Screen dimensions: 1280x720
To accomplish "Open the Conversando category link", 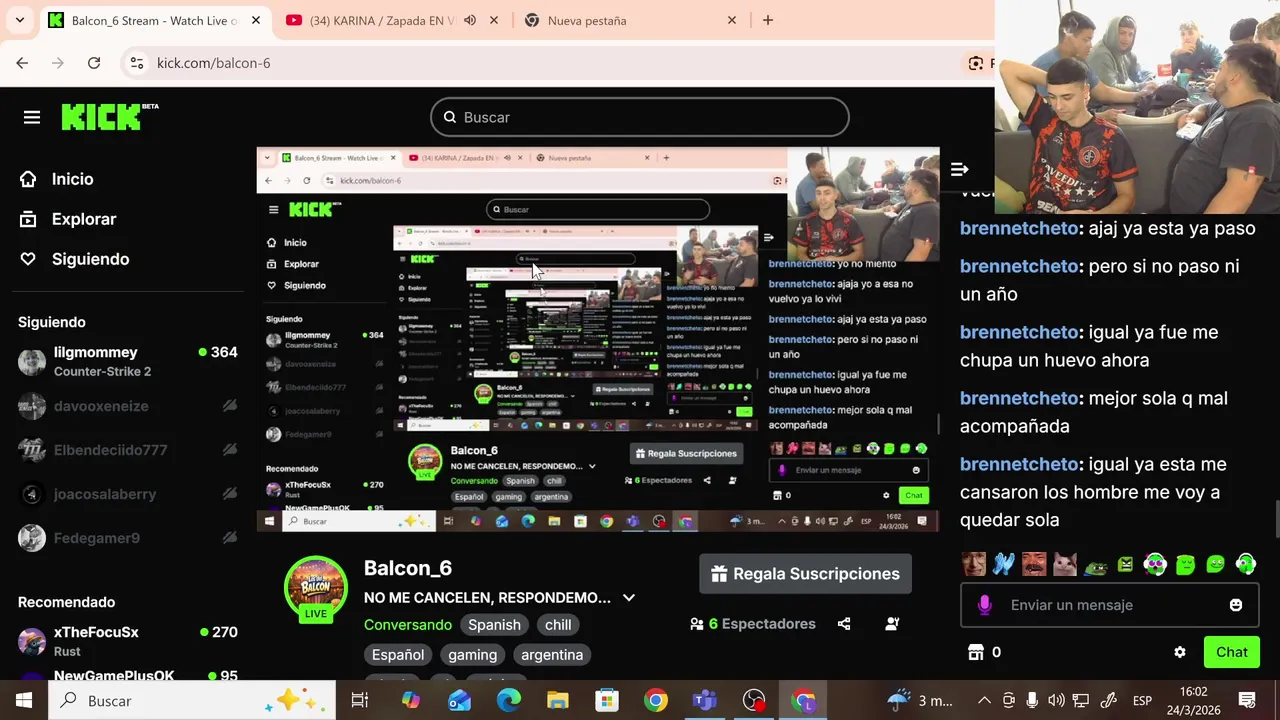I will coord(408,625).
